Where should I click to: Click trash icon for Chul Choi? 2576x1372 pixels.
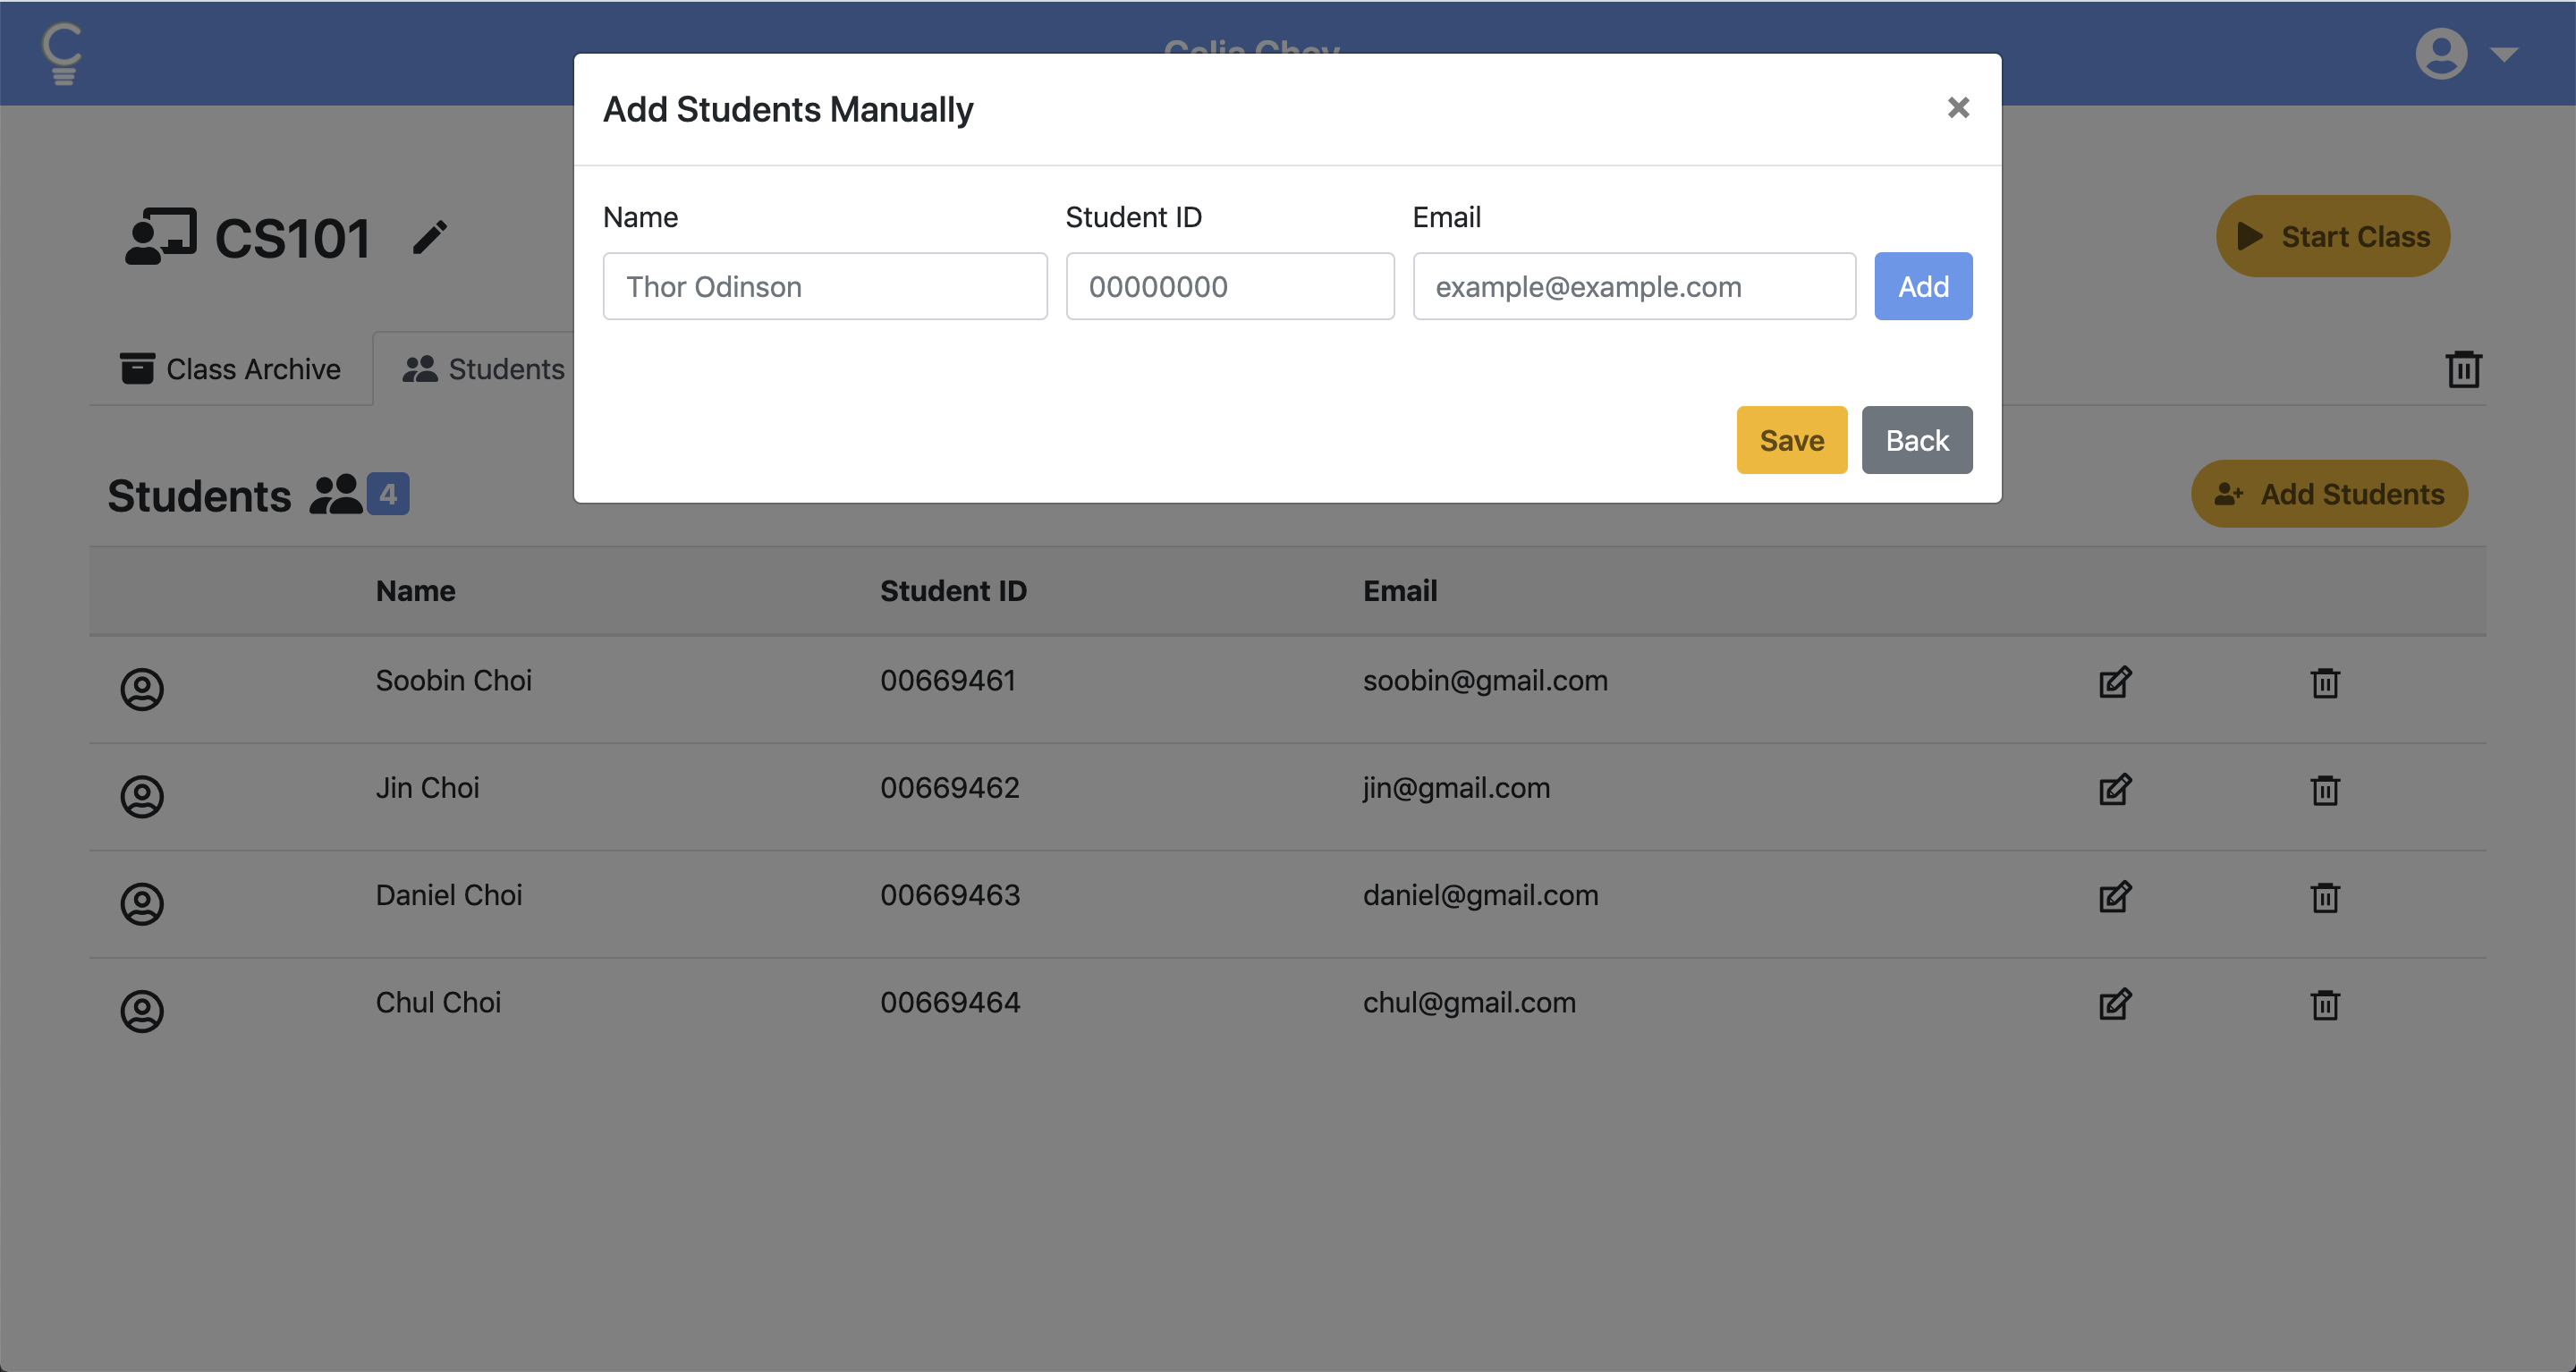(x=2324, y=1004)
